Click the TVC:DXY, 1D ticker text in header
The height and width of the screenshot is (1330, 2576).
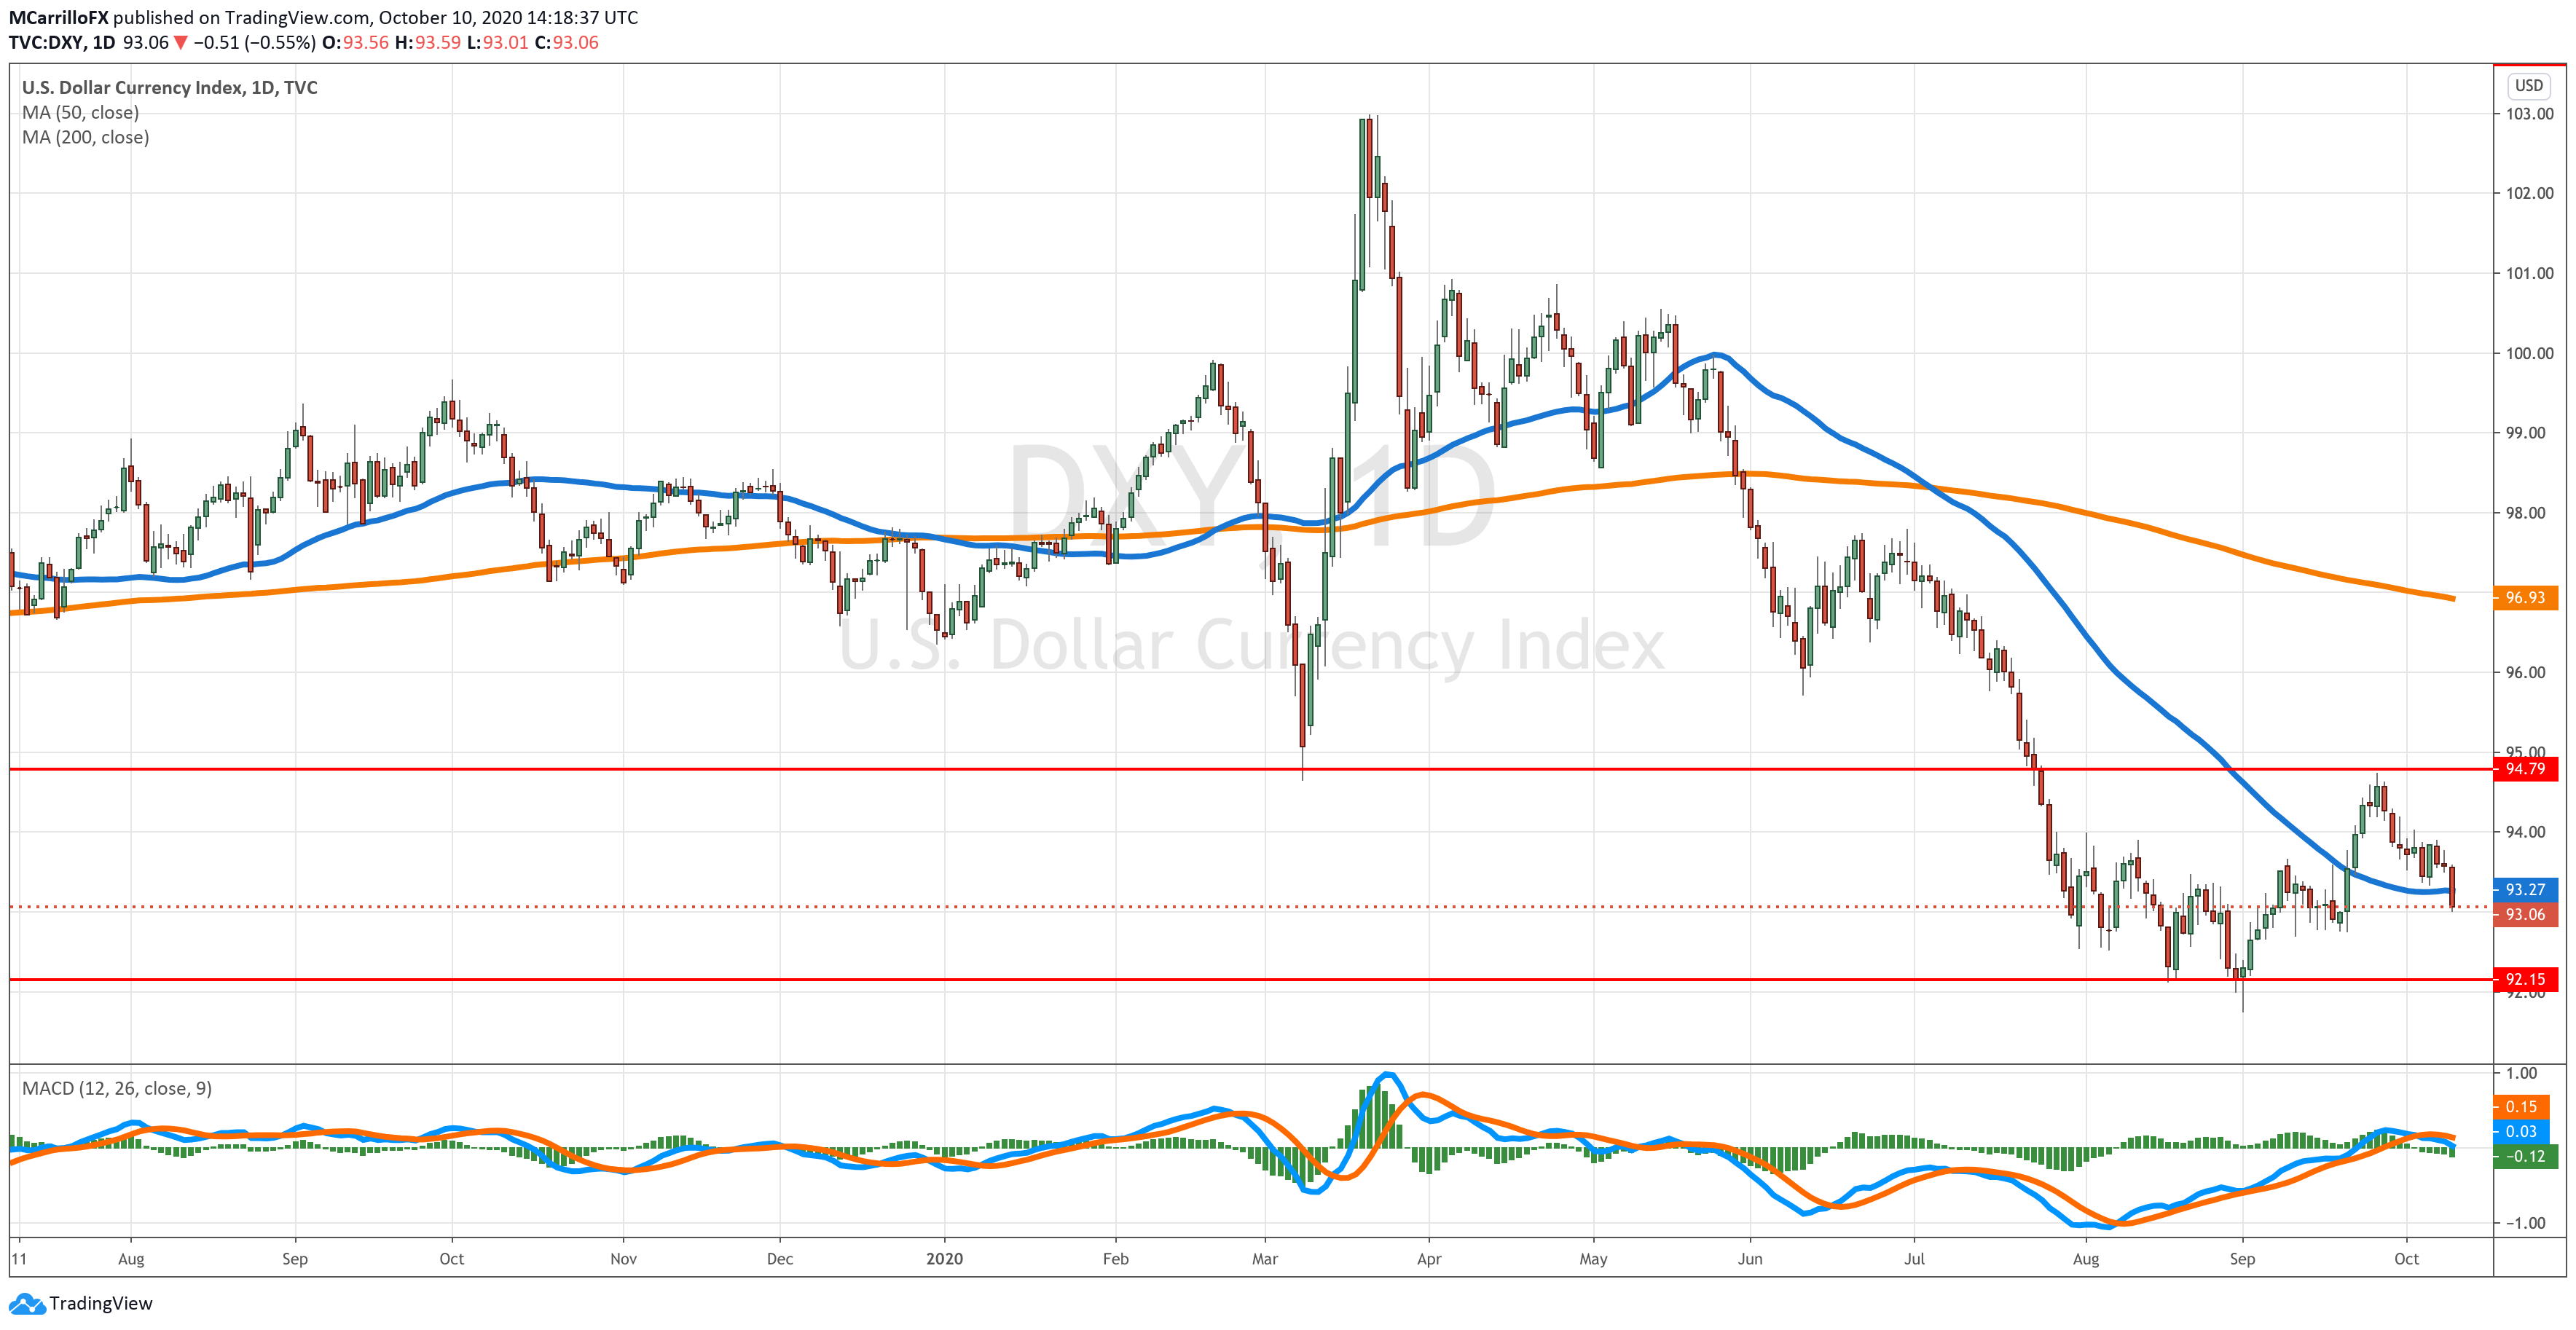pyautogui.click(x=62, y=42)
